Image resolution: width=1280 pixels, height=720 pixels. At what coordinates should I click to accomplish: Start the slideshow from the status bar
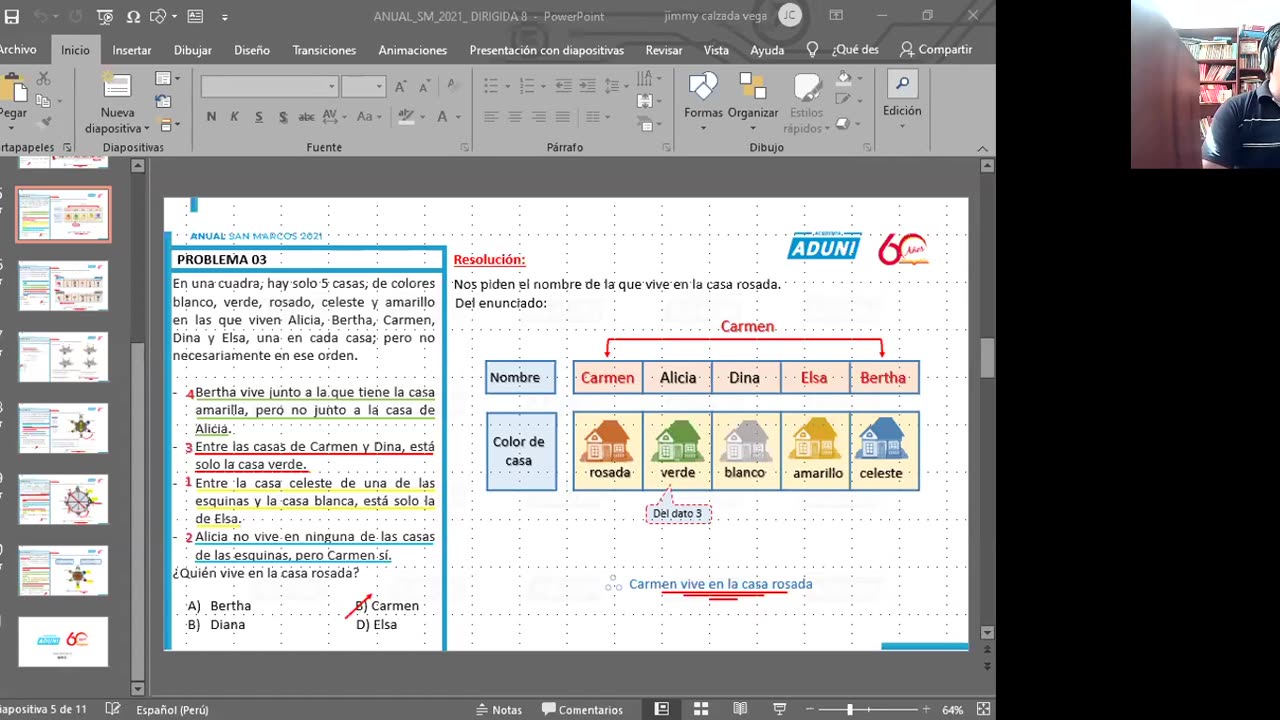779,709
